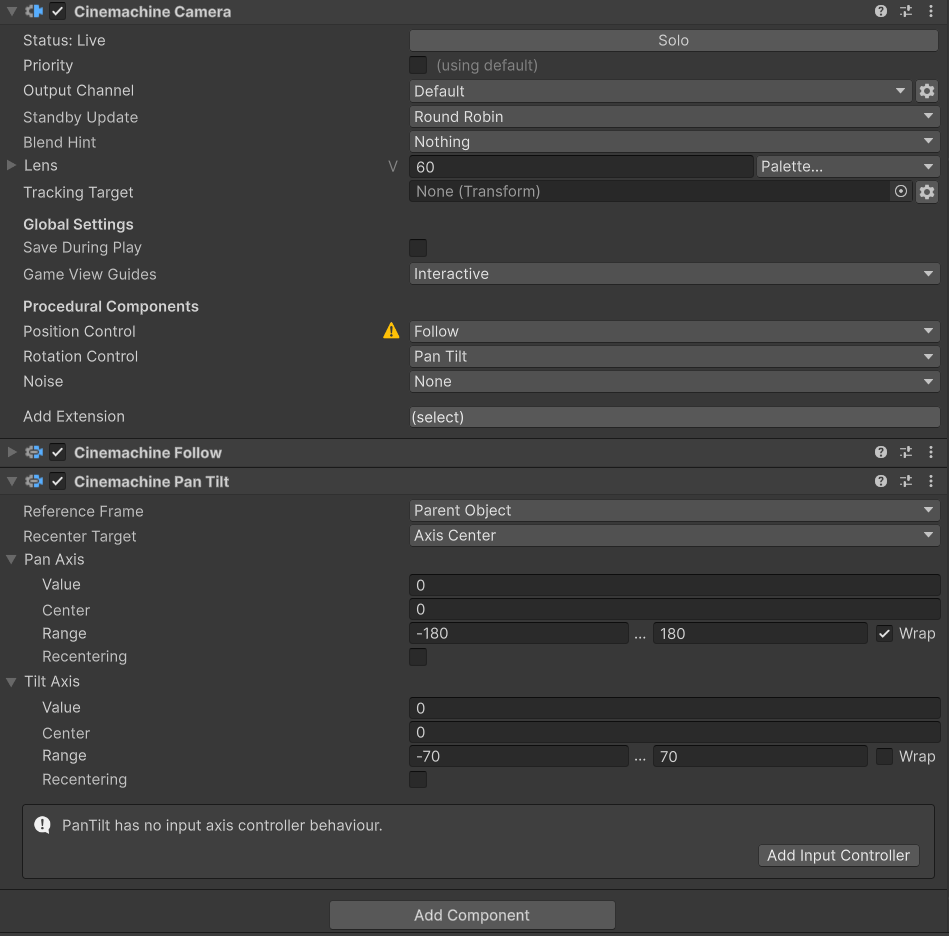
Task: Disable the Cinemachine Pan Tilt component checkbox
Action: (x=57, y=481)
